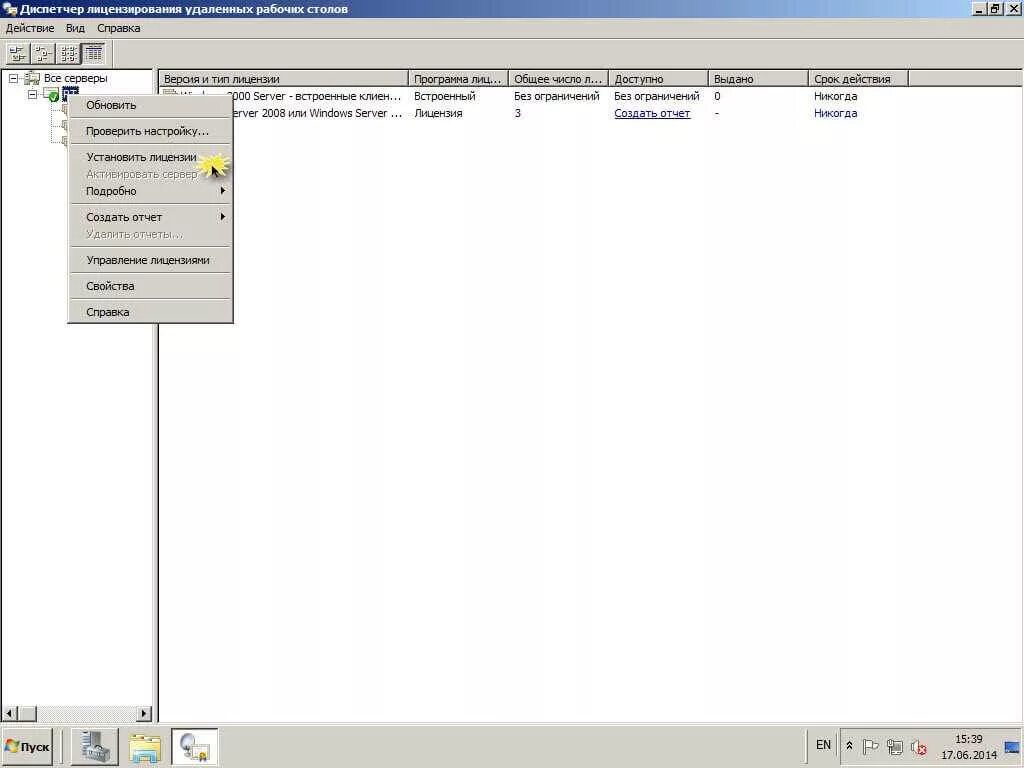Choose Обновить in the context menu
Viewport: 1024px width, 768px height.
(150, 105)
